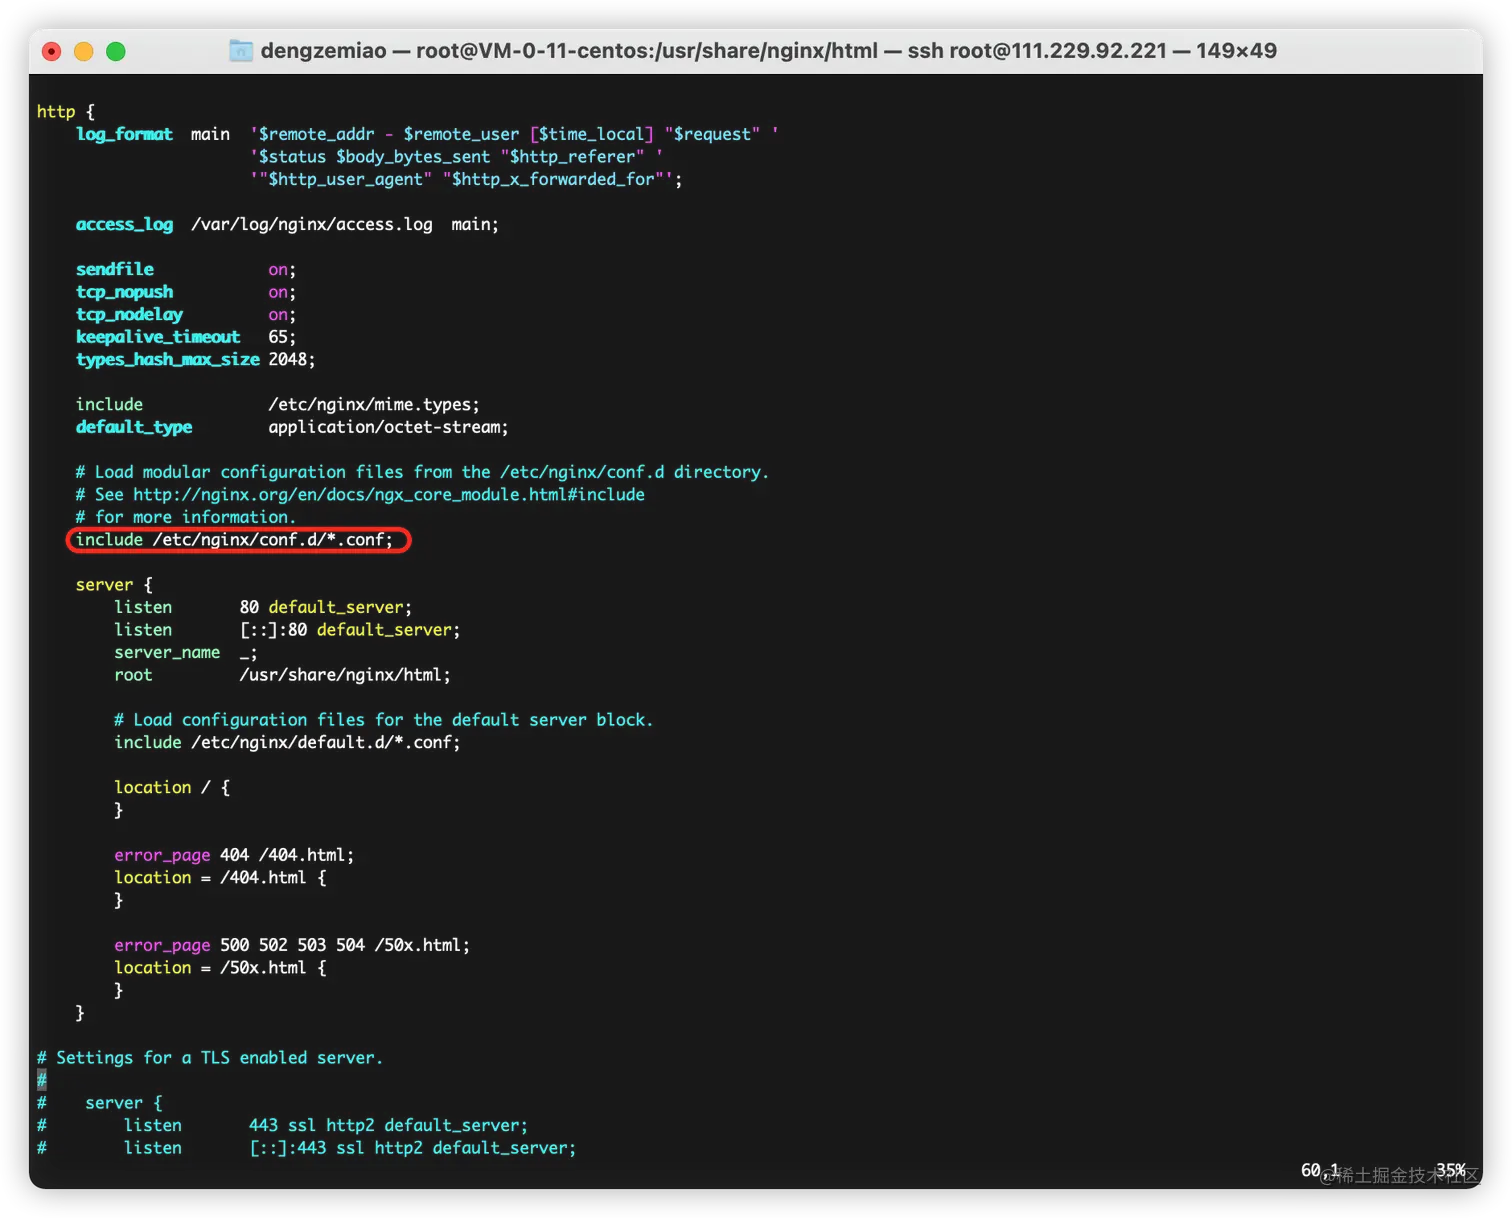Viewport: 1512px width, 1218px height.
Task: Click the "on;" value of sendfile
Action: 282,269
